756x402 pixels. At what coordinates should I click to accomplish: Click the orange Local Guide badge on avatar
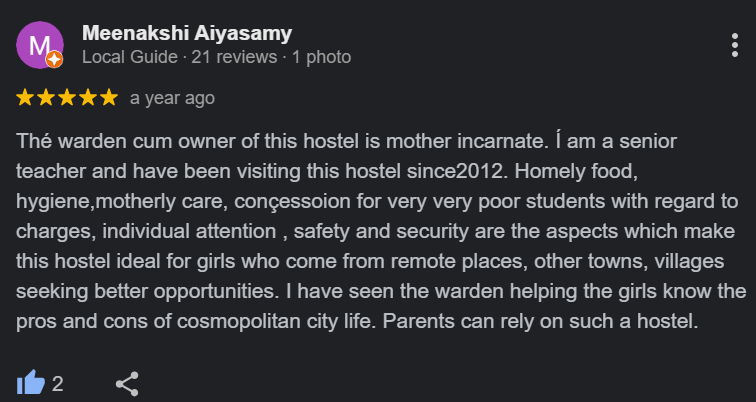point(56,60)
